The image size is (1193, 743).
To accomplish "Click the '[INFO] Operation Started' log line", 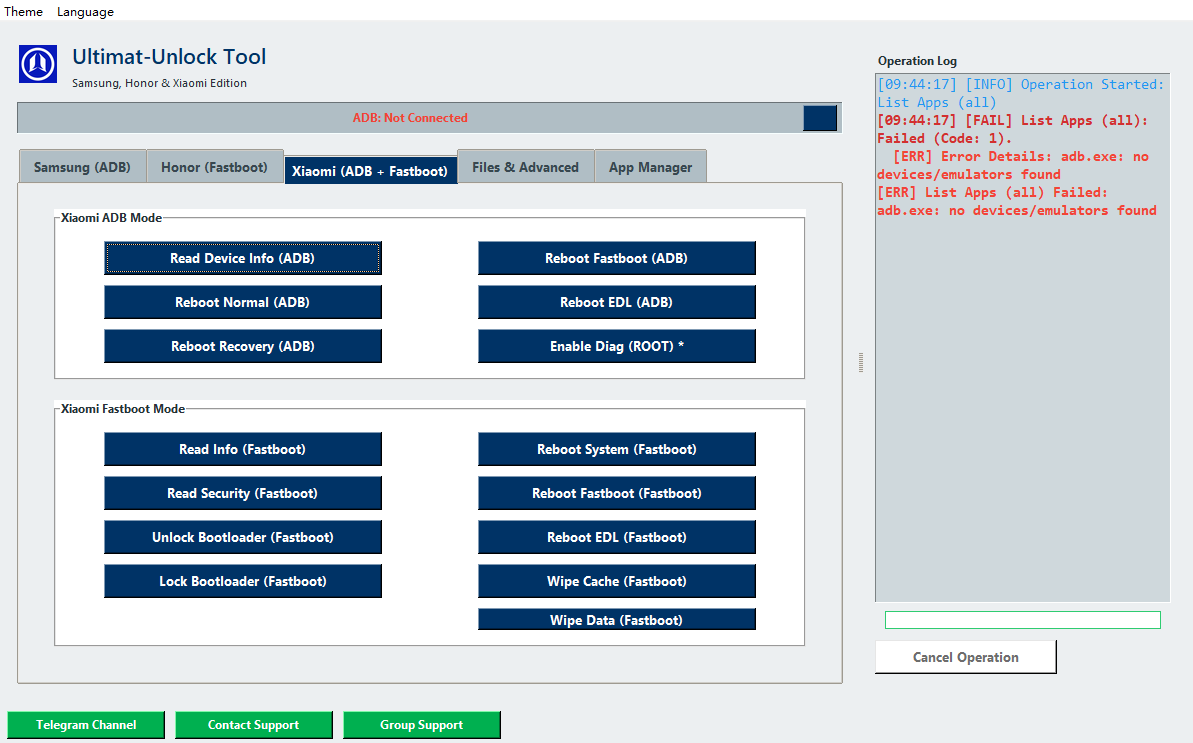I will point(1020,94).
